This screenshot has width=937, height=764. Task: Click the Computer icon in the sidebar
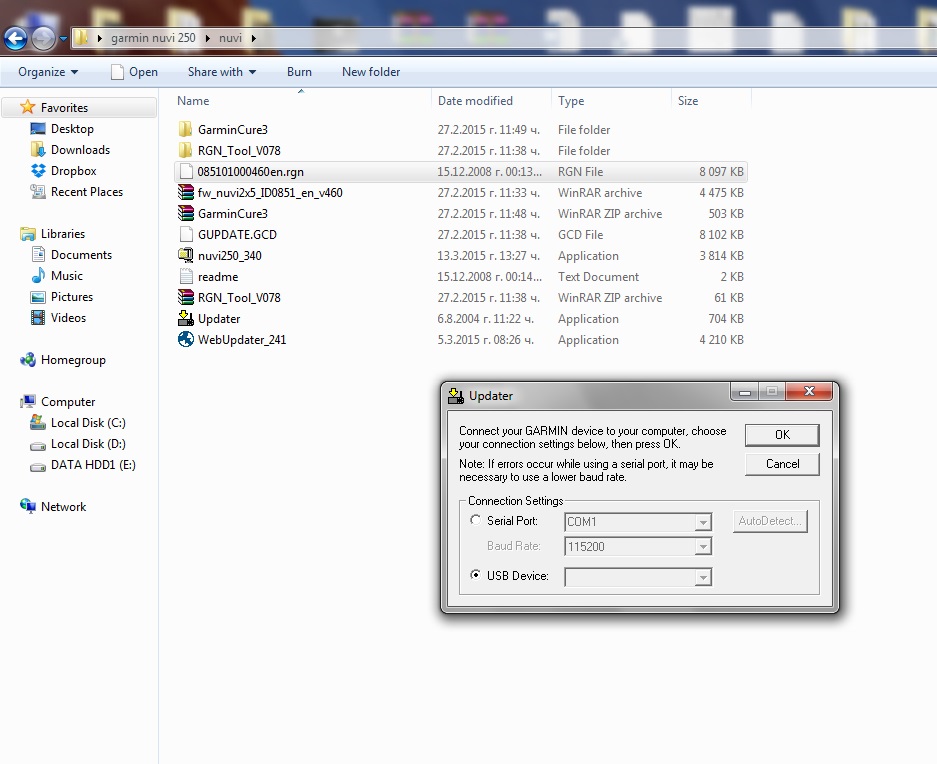tap(27, 402)
